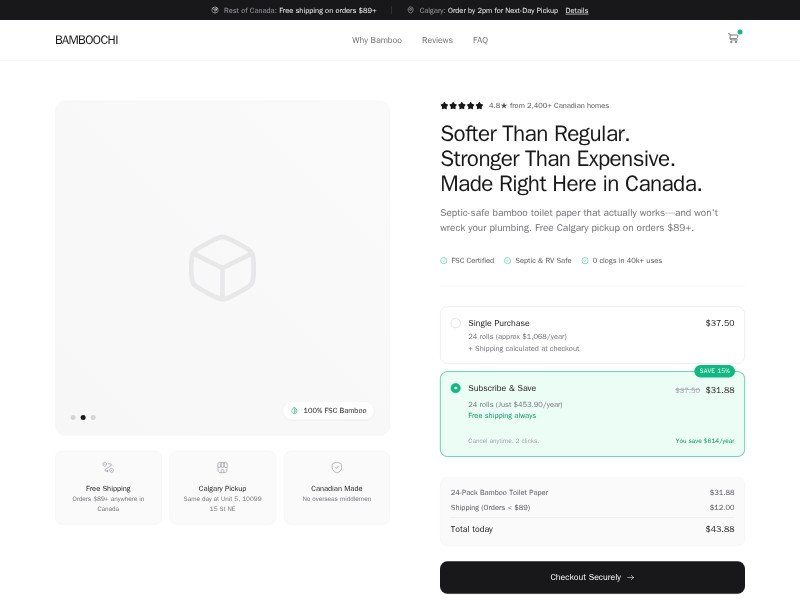Click the Calgary Pickup store icon
The height and width of the screenshot is (600, 800).
[x=222, y=467]
